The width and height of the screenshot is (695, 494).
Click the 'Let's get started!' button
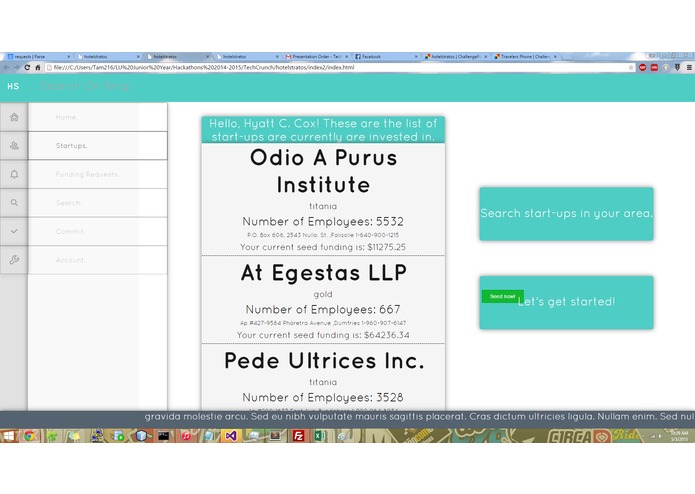click(x=566, y=303)
